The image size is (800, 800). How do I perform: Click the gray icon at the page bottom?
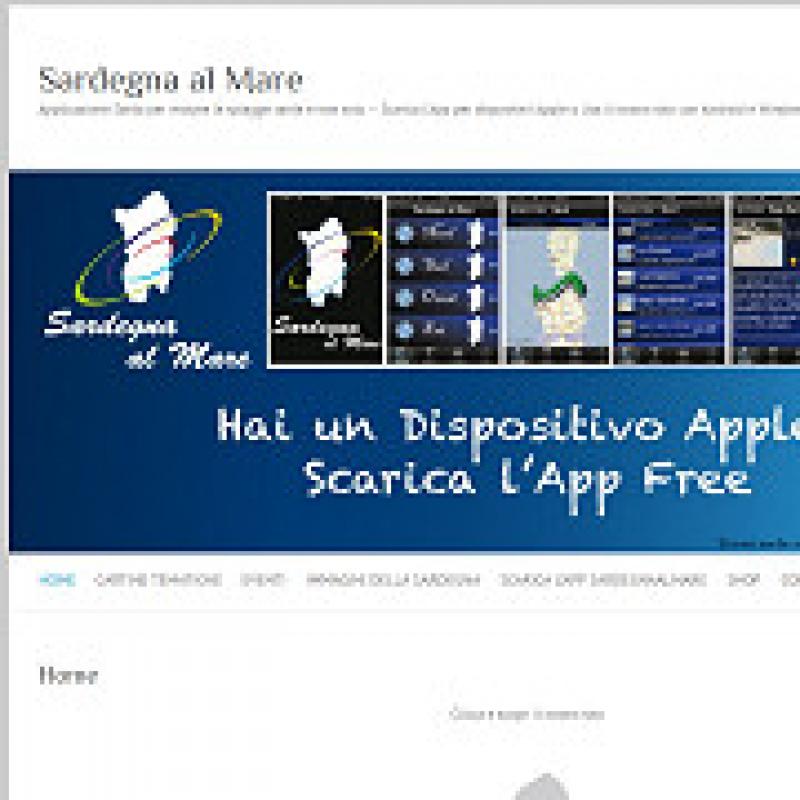(x=541, y=788)
